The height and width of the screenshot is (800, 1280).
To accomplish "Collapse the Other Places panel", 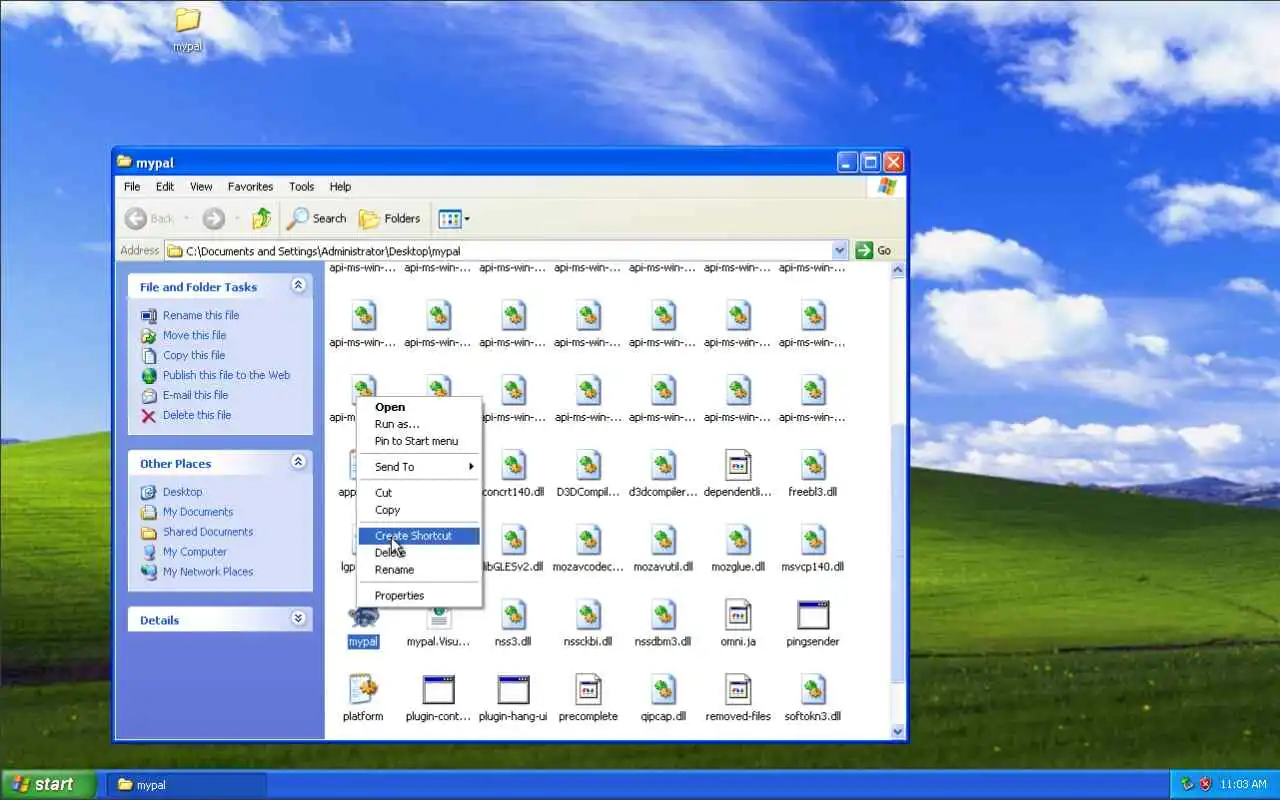I will (298, 463).
